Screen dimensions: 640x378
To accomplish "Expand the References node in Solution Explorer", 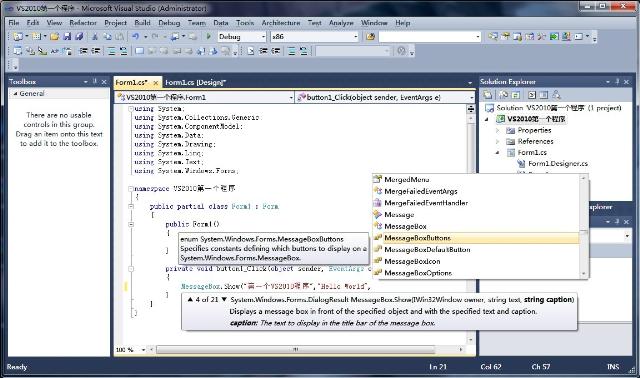I will pos(497,142).
